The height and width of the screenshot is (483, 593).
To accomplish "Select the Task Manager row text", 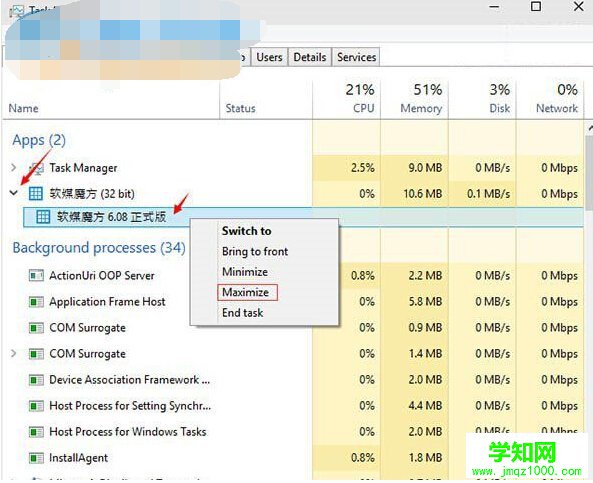I will pos(83,168).
